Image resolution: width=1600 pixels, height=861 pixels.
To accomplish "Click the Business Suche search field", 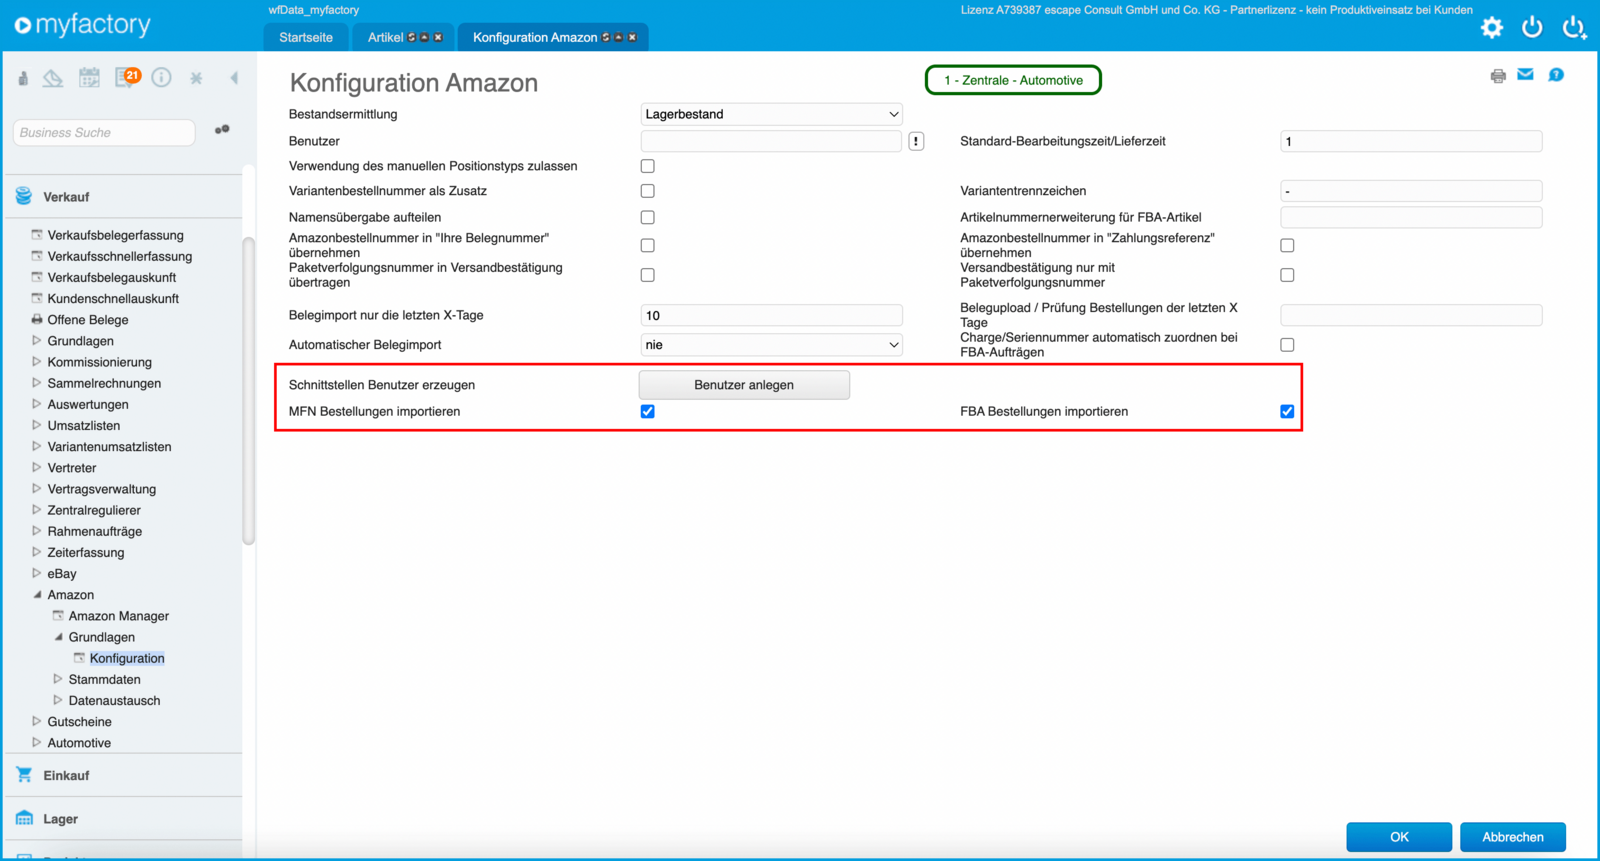I will (x=104, y=132).
